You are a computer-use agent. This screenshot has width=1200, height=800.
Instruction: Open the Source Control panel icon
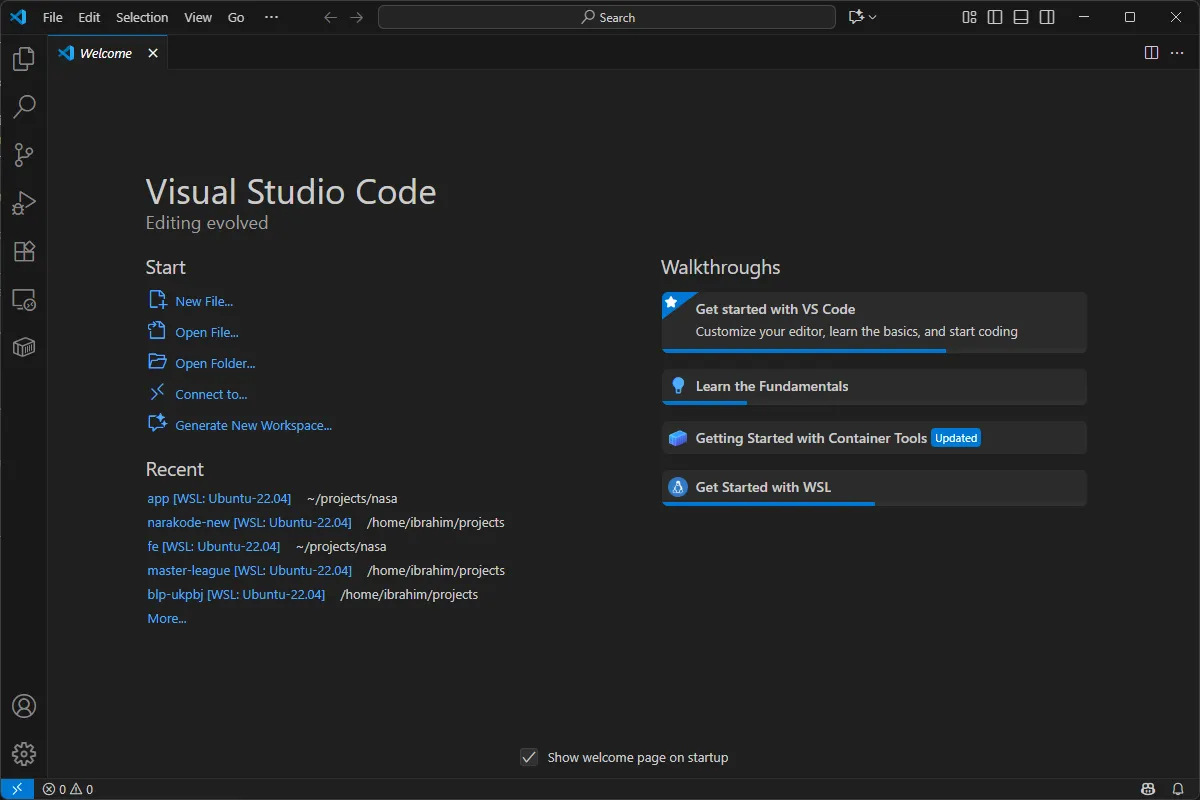[23, 154]
